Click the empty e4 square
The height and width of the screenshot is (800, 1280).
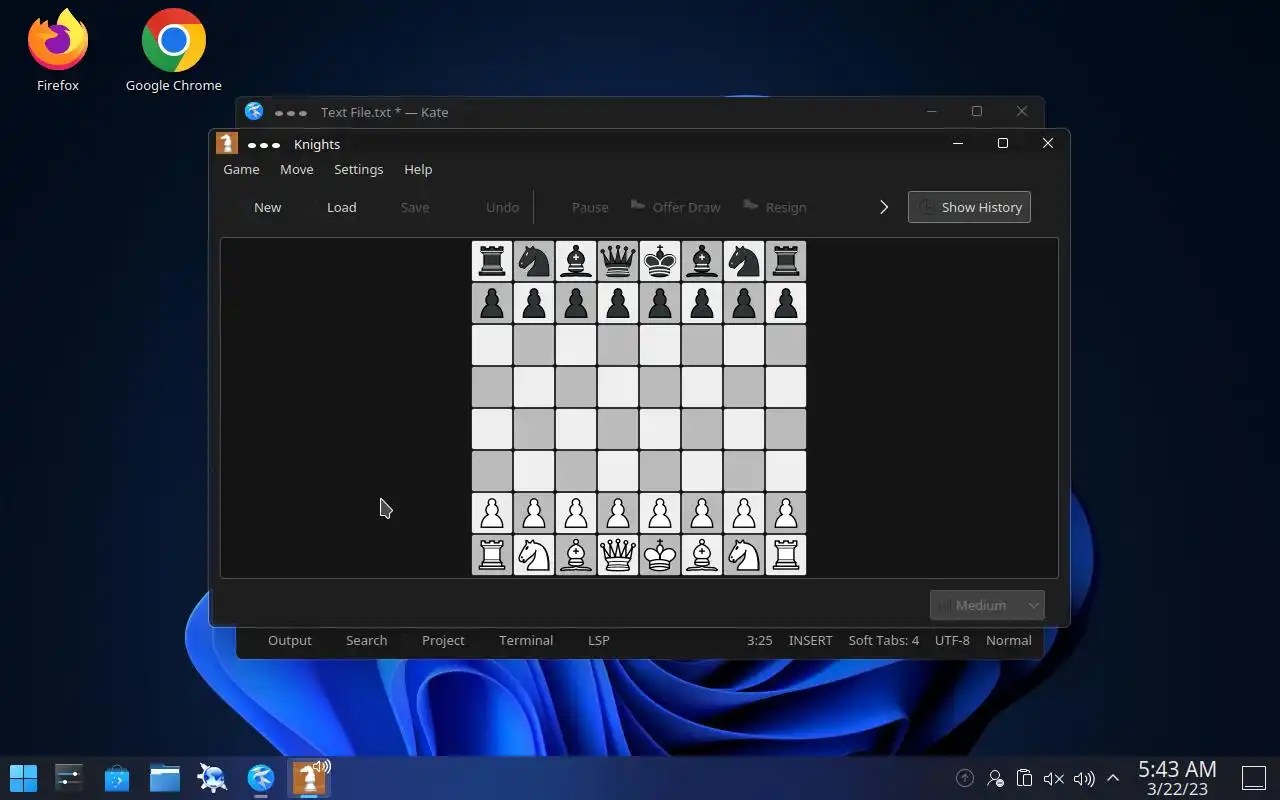660,429
